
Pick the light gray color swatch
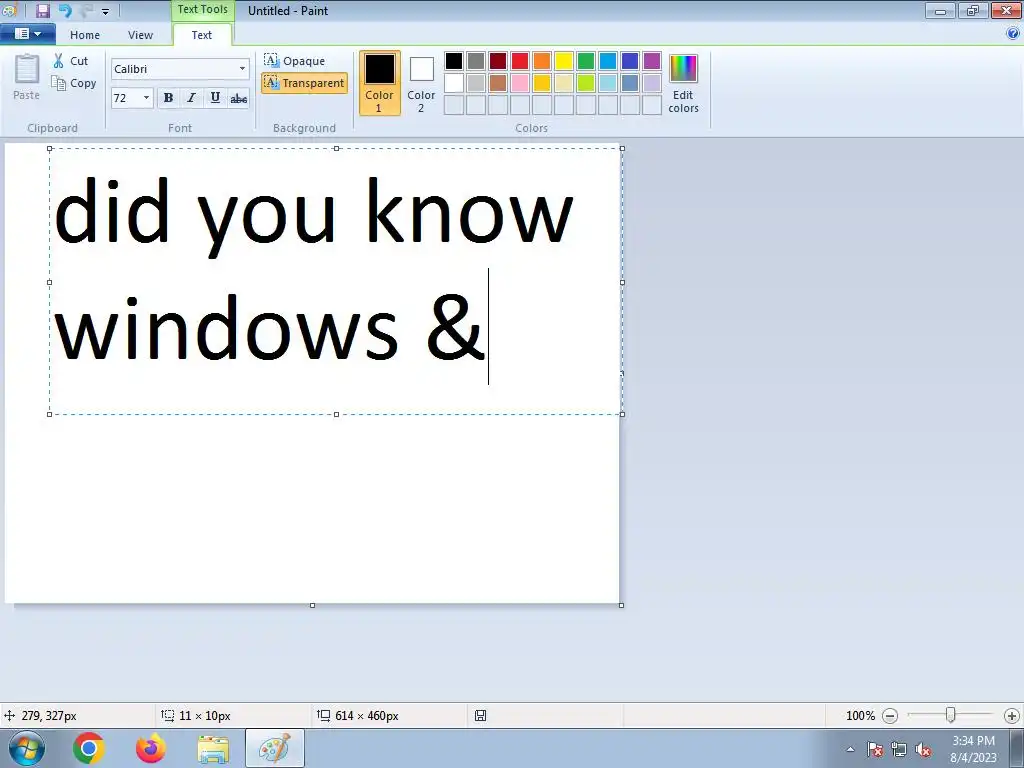click(x=476, y=83)
